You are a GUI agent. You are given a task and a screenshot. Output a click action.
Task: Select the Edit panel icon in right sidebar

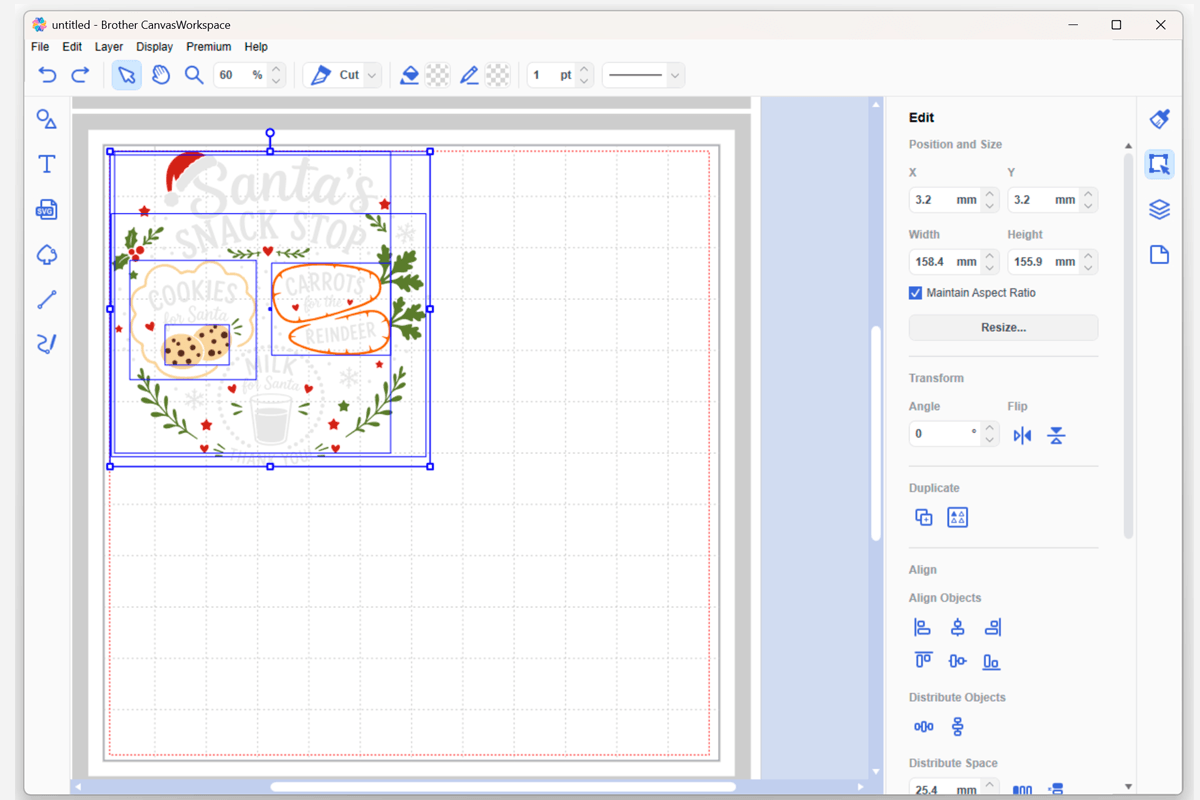1159,164
